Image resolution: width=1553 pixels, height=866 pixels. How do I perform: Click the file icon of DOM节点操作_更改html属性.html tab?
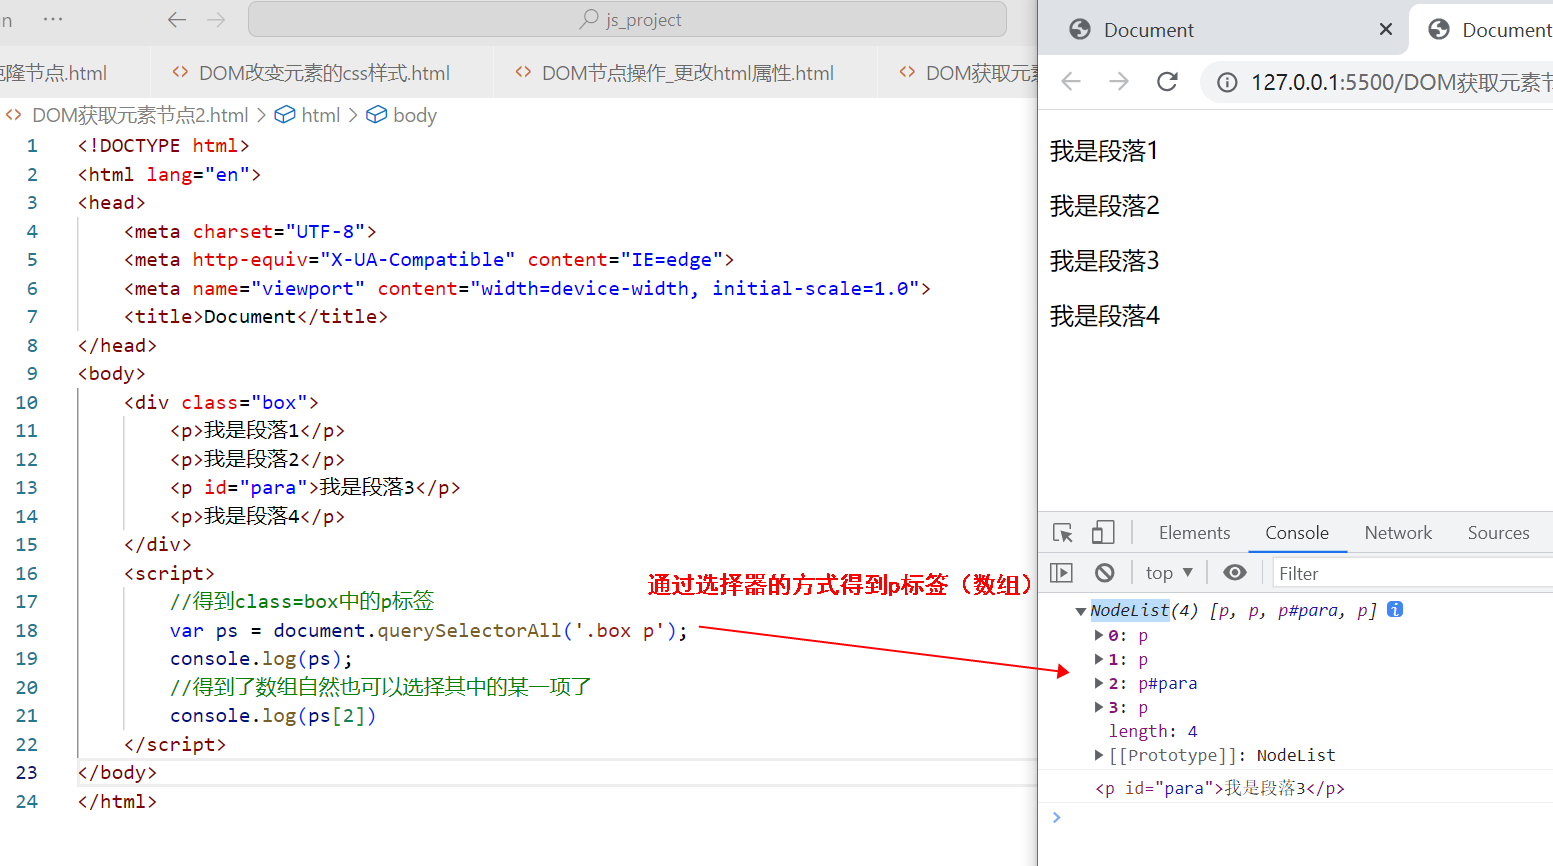coord(523,72)
